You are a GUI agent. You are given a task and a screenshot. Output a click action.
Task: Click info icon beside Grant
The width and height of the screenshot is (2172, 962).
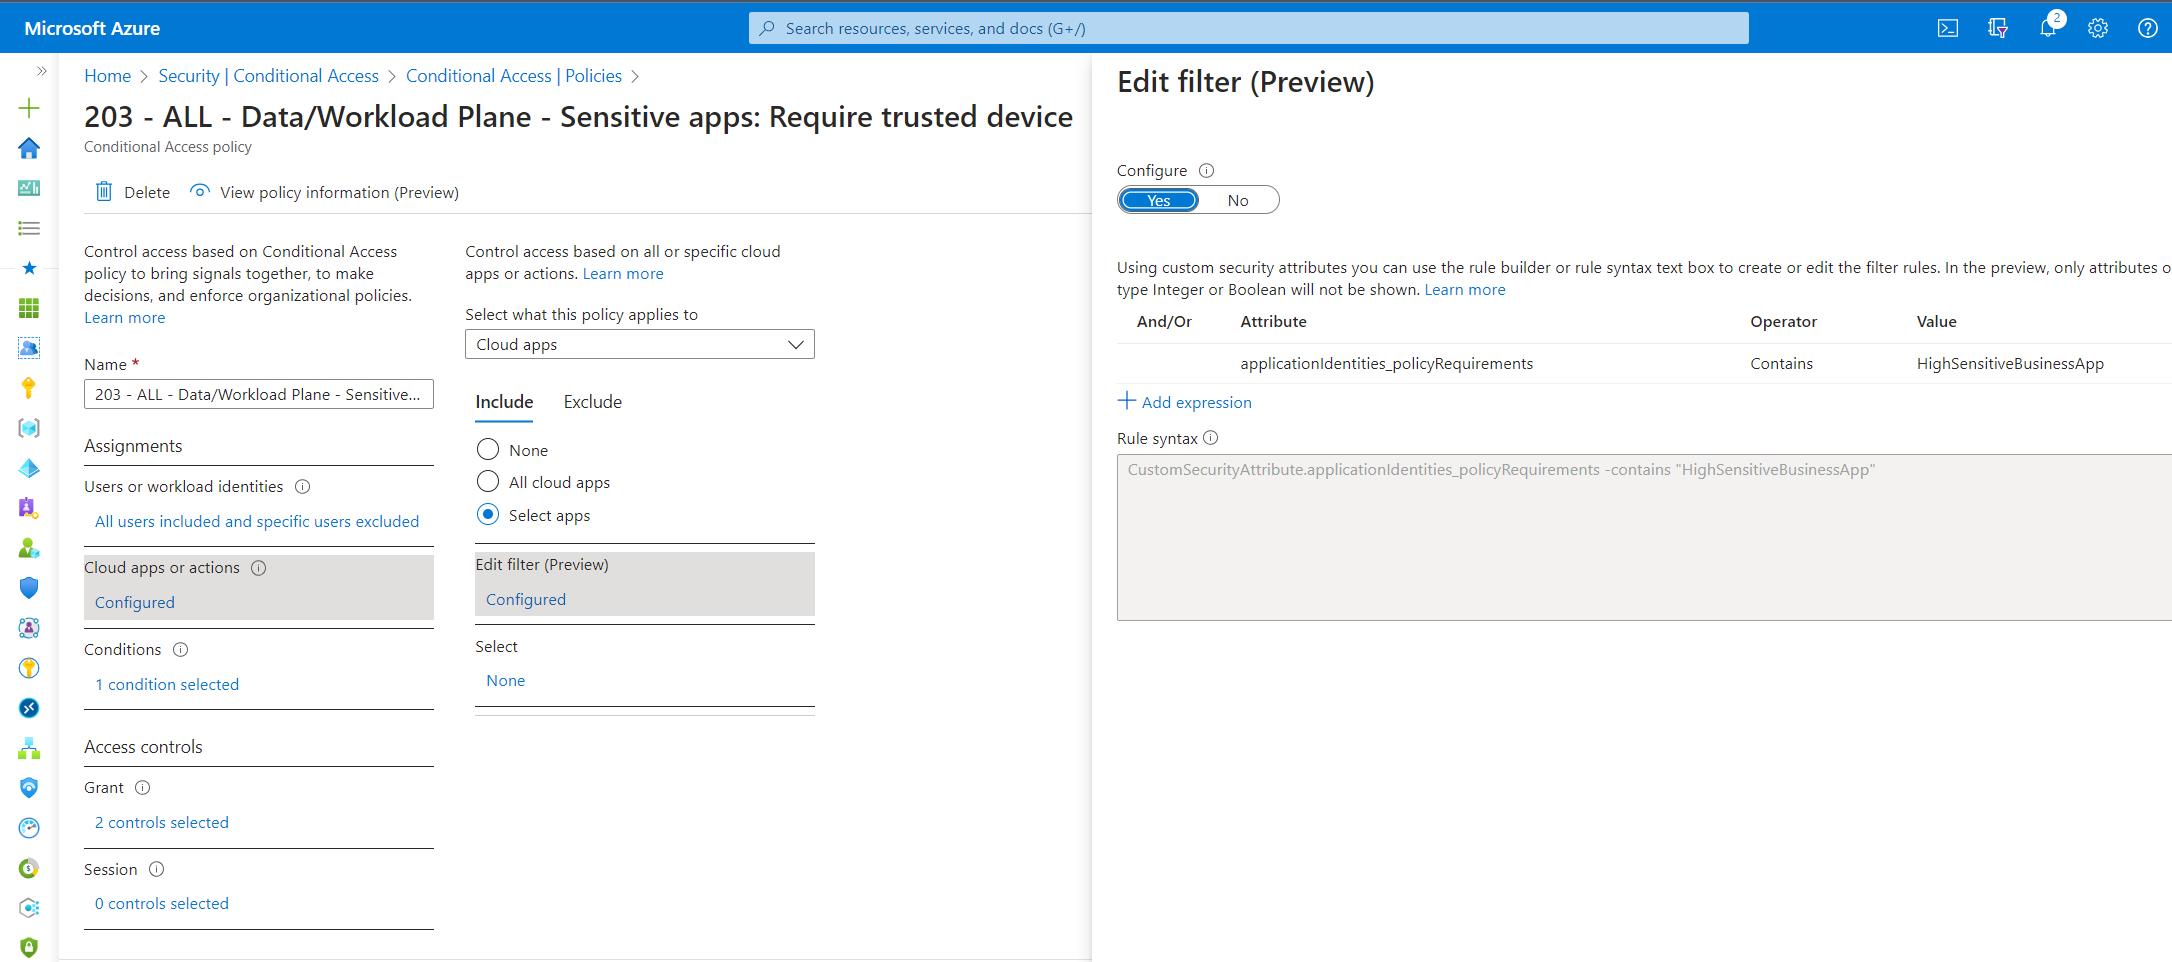[x=142, y=788]
